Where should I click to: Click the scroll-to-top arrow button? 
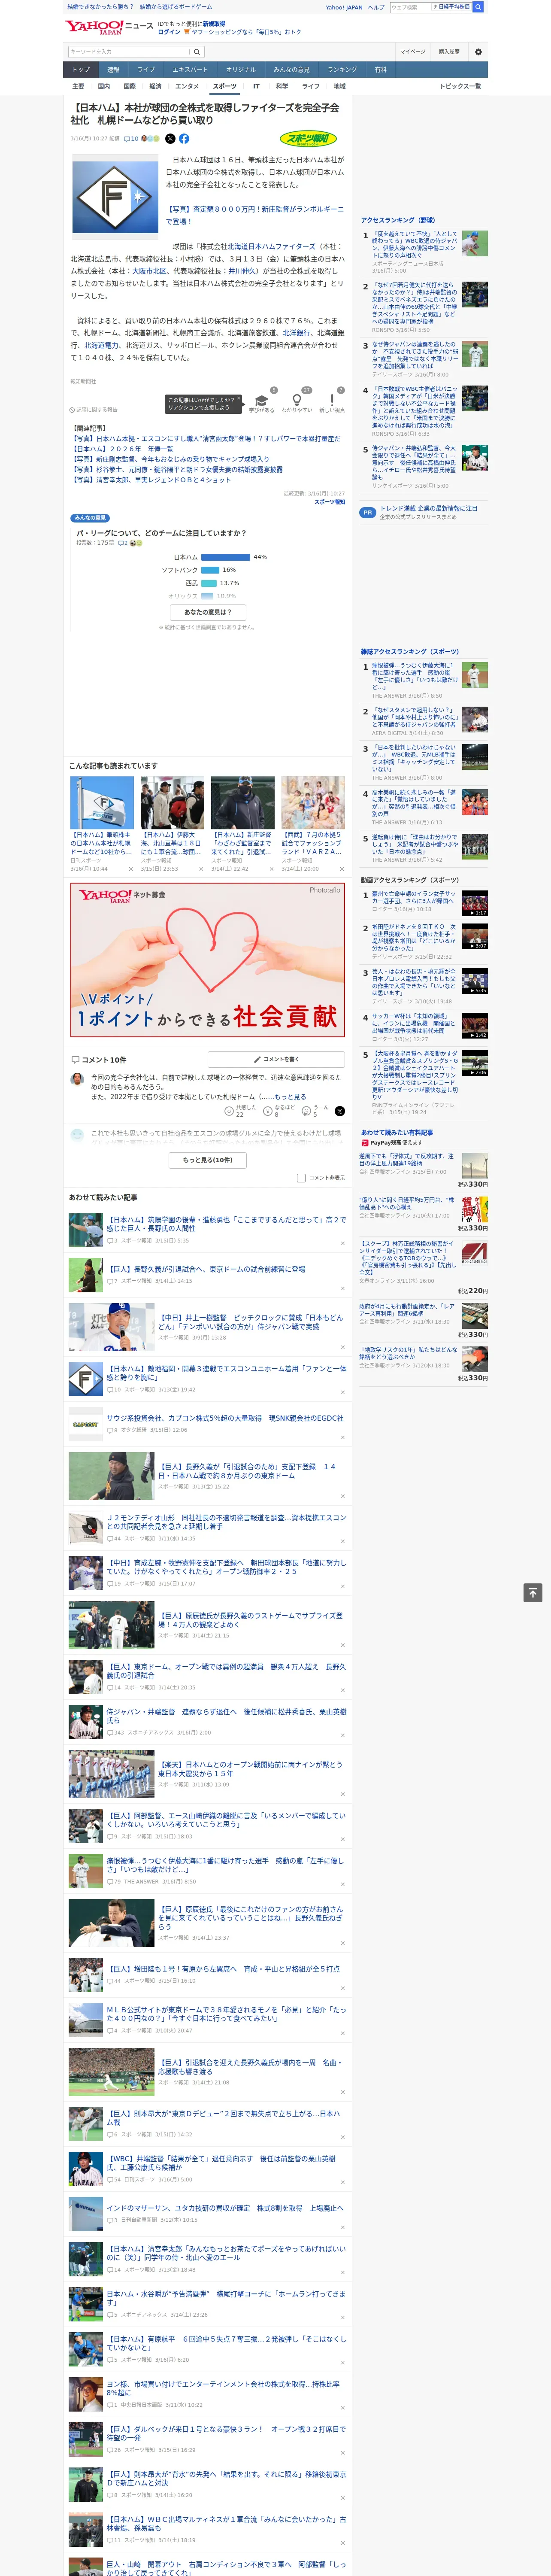pos(533,1593)
